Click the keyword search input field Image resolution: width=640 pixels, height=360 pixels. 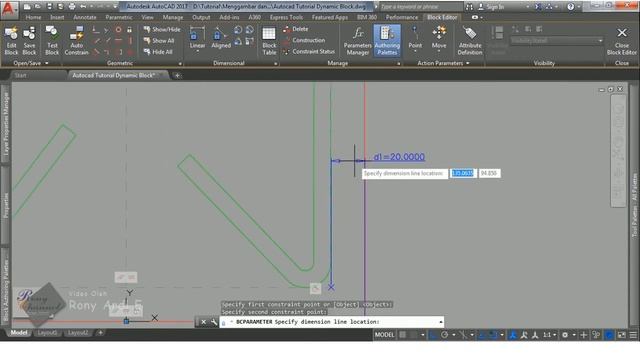(x=420, y=7)
